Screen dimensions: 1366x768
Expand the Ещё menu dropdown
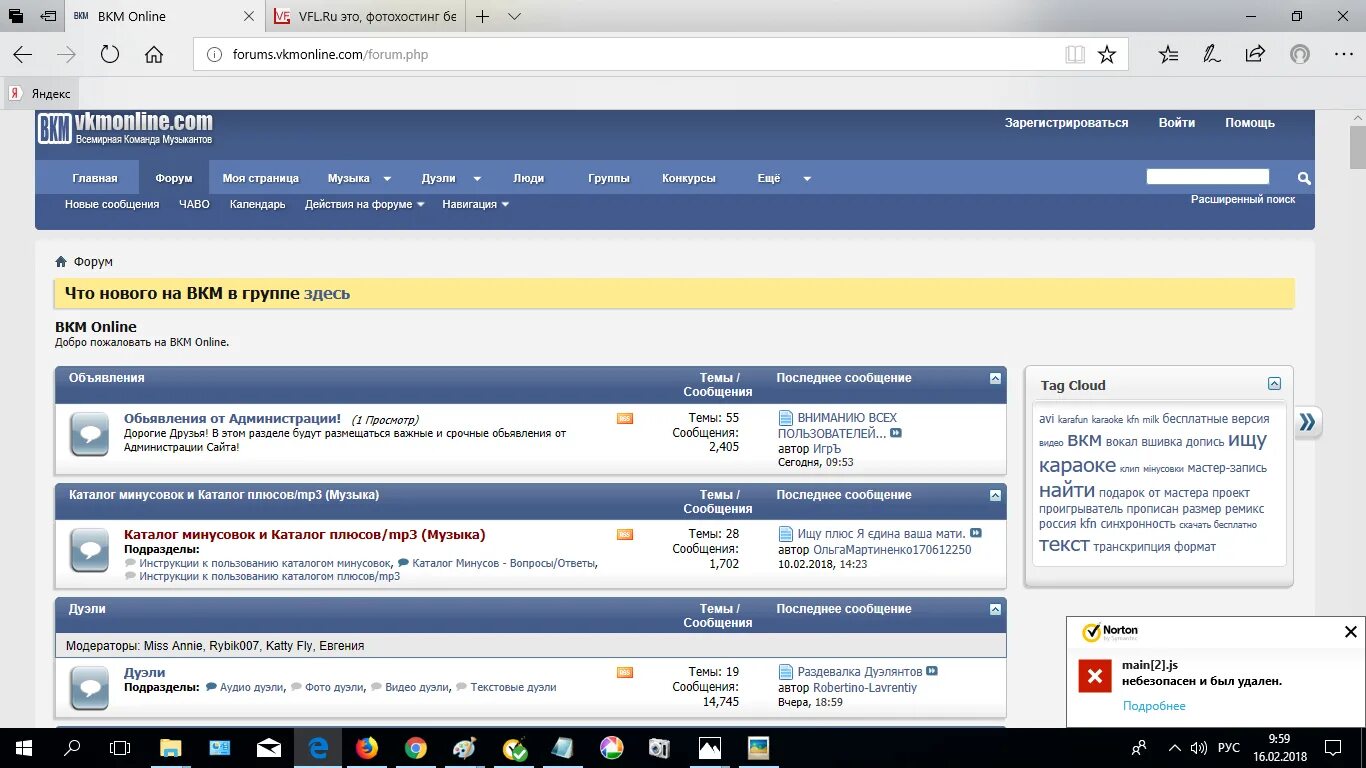click(x=807, y=179)
